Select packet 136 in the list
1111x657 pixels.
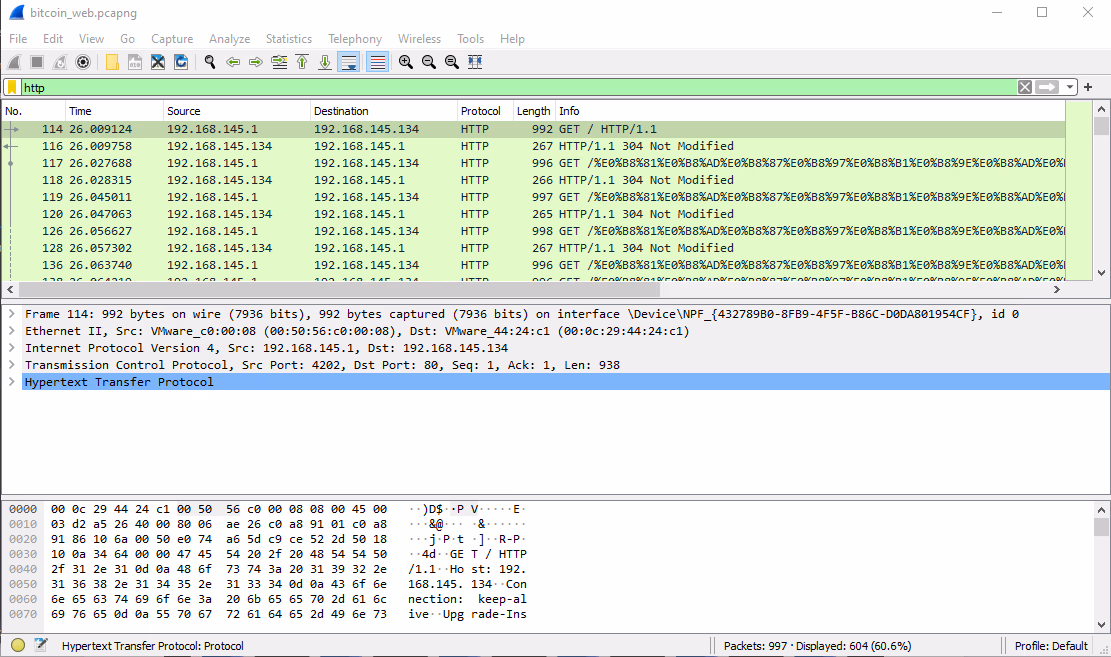534,265
